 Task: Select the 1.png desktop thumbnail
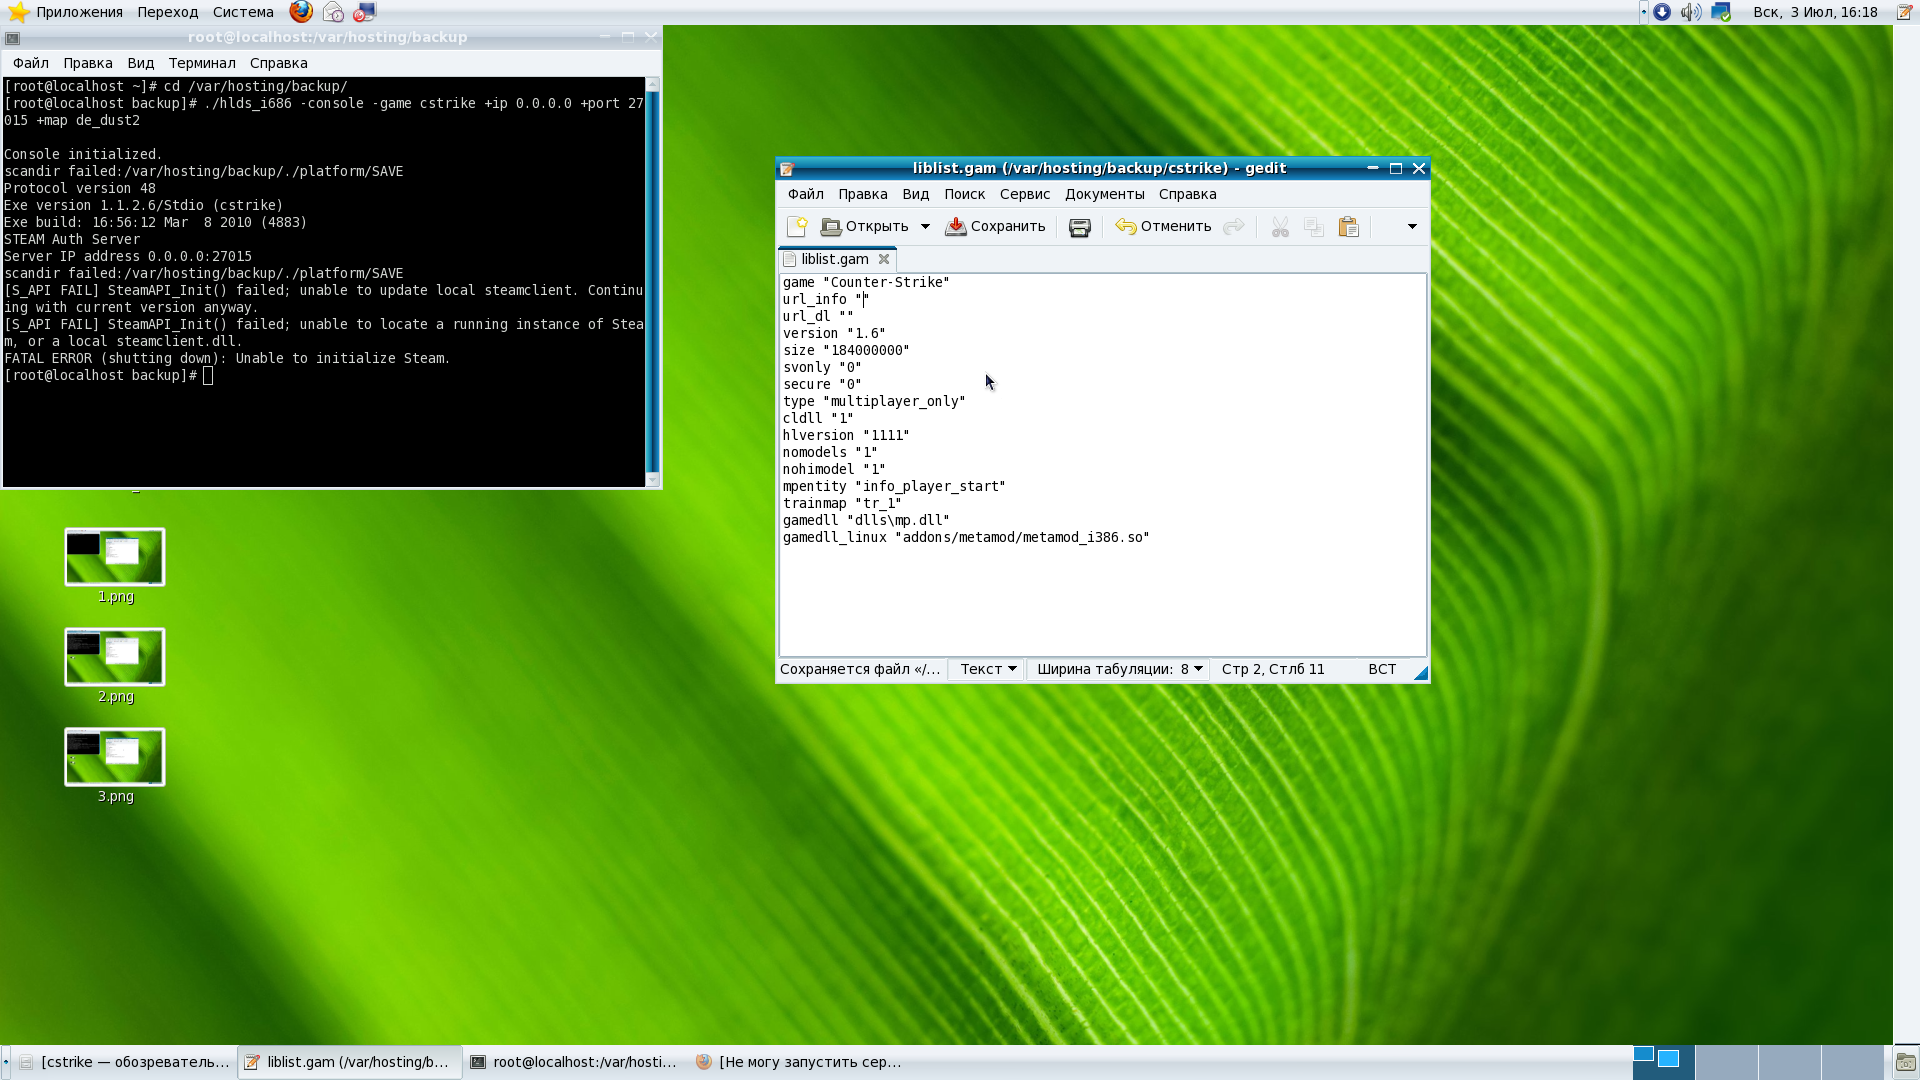115,557
